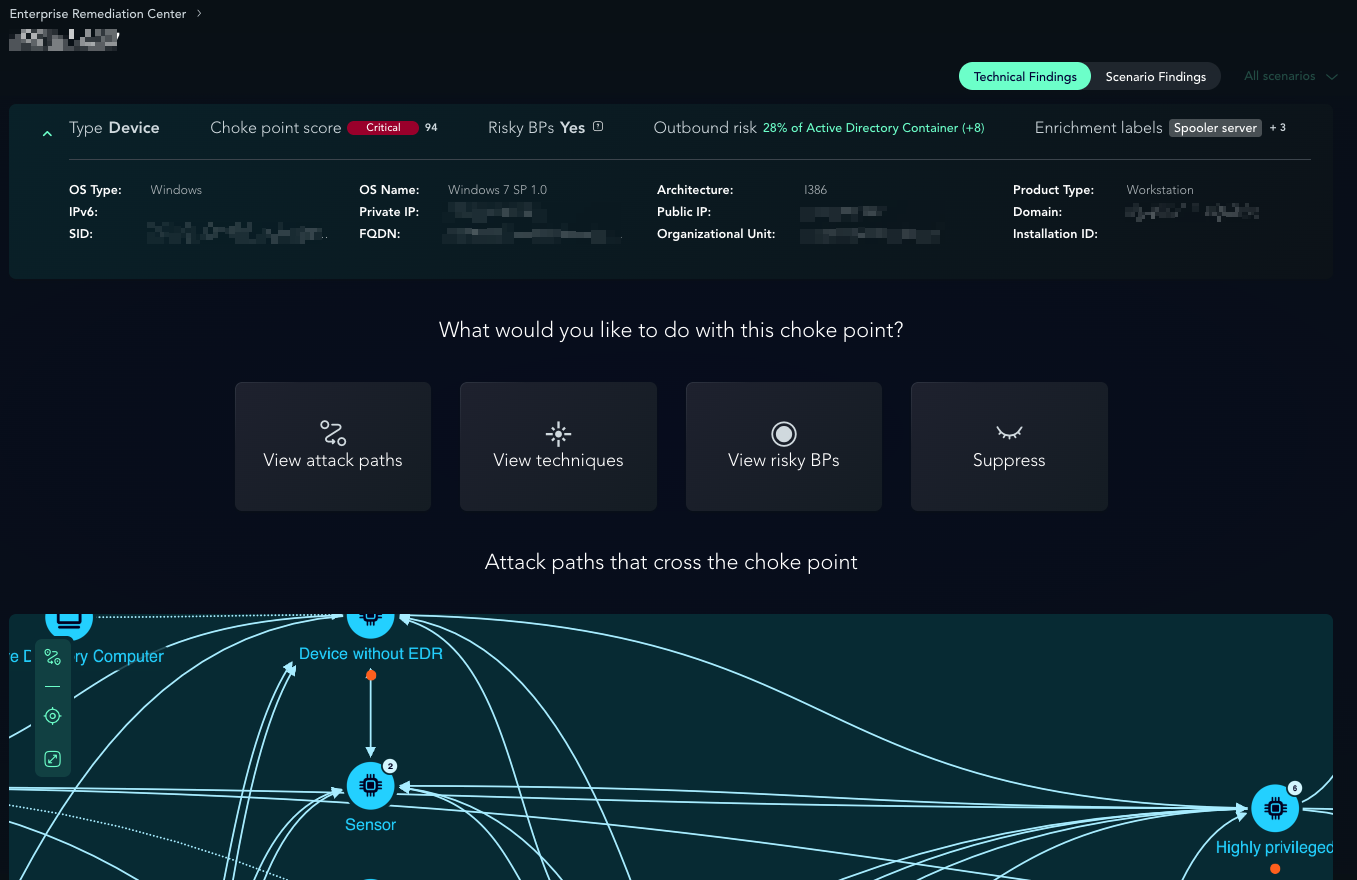This screenshot has height=880, width=1357.
Task: Click the View risky BPs card
Action: [x=783, y=446]
